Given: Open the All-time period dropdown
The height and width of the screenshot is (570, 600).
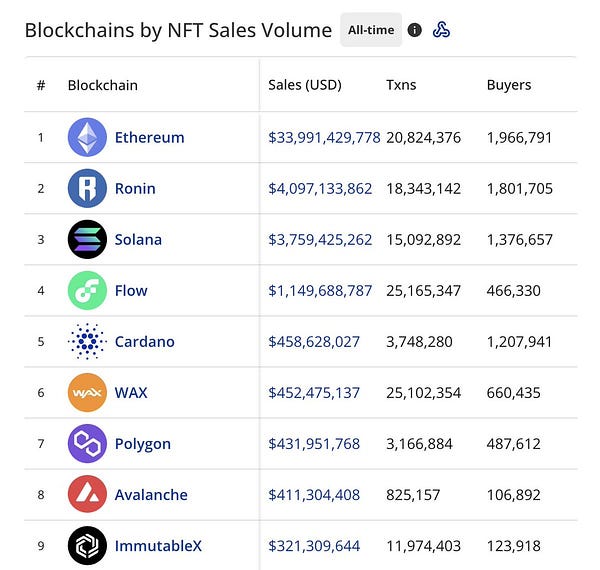Looking at the screenshot, I should tap(371, 30).
